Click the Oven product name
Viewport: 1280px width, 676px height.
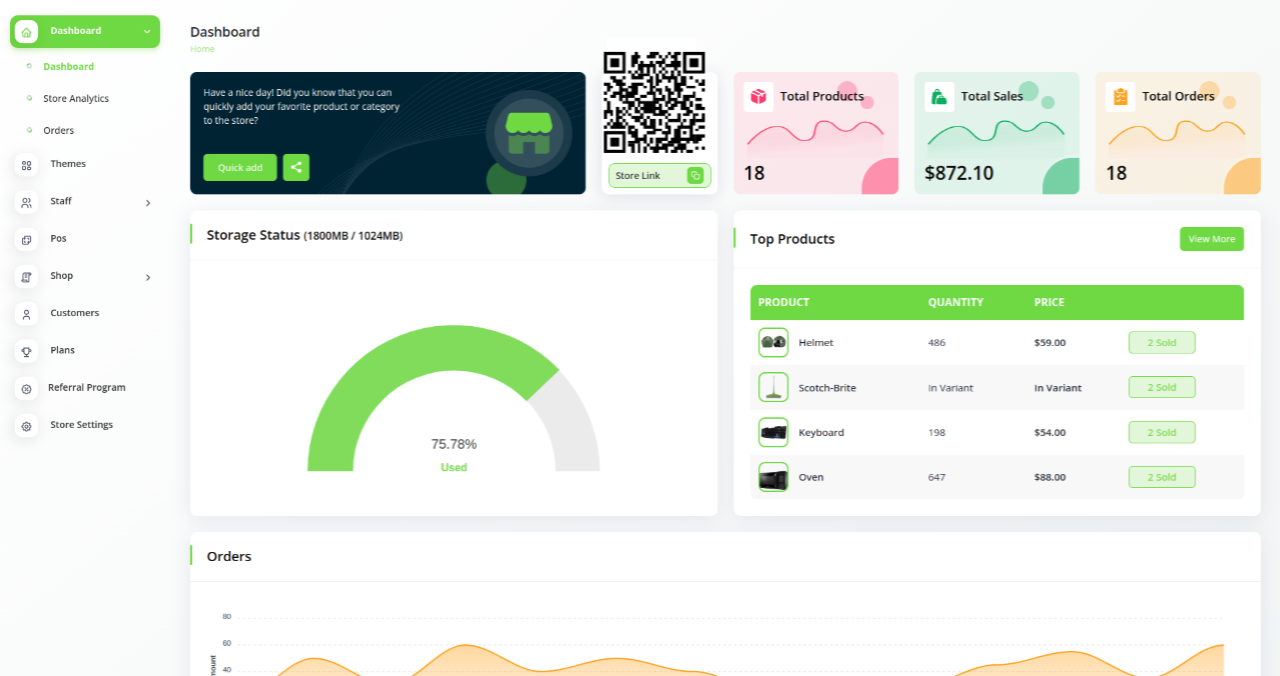point(811,478)
